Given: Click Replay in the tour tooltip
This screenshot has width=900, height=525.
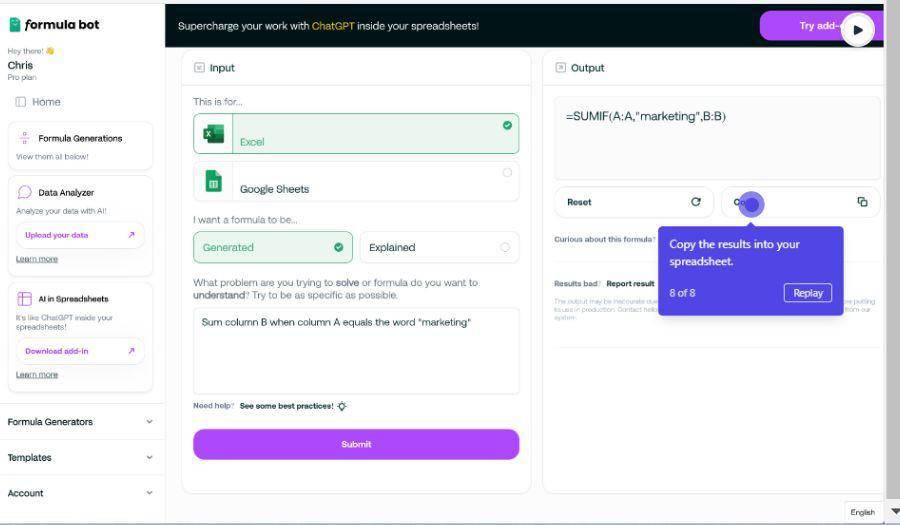Looking at the screenshot, I should pos(808,293).
